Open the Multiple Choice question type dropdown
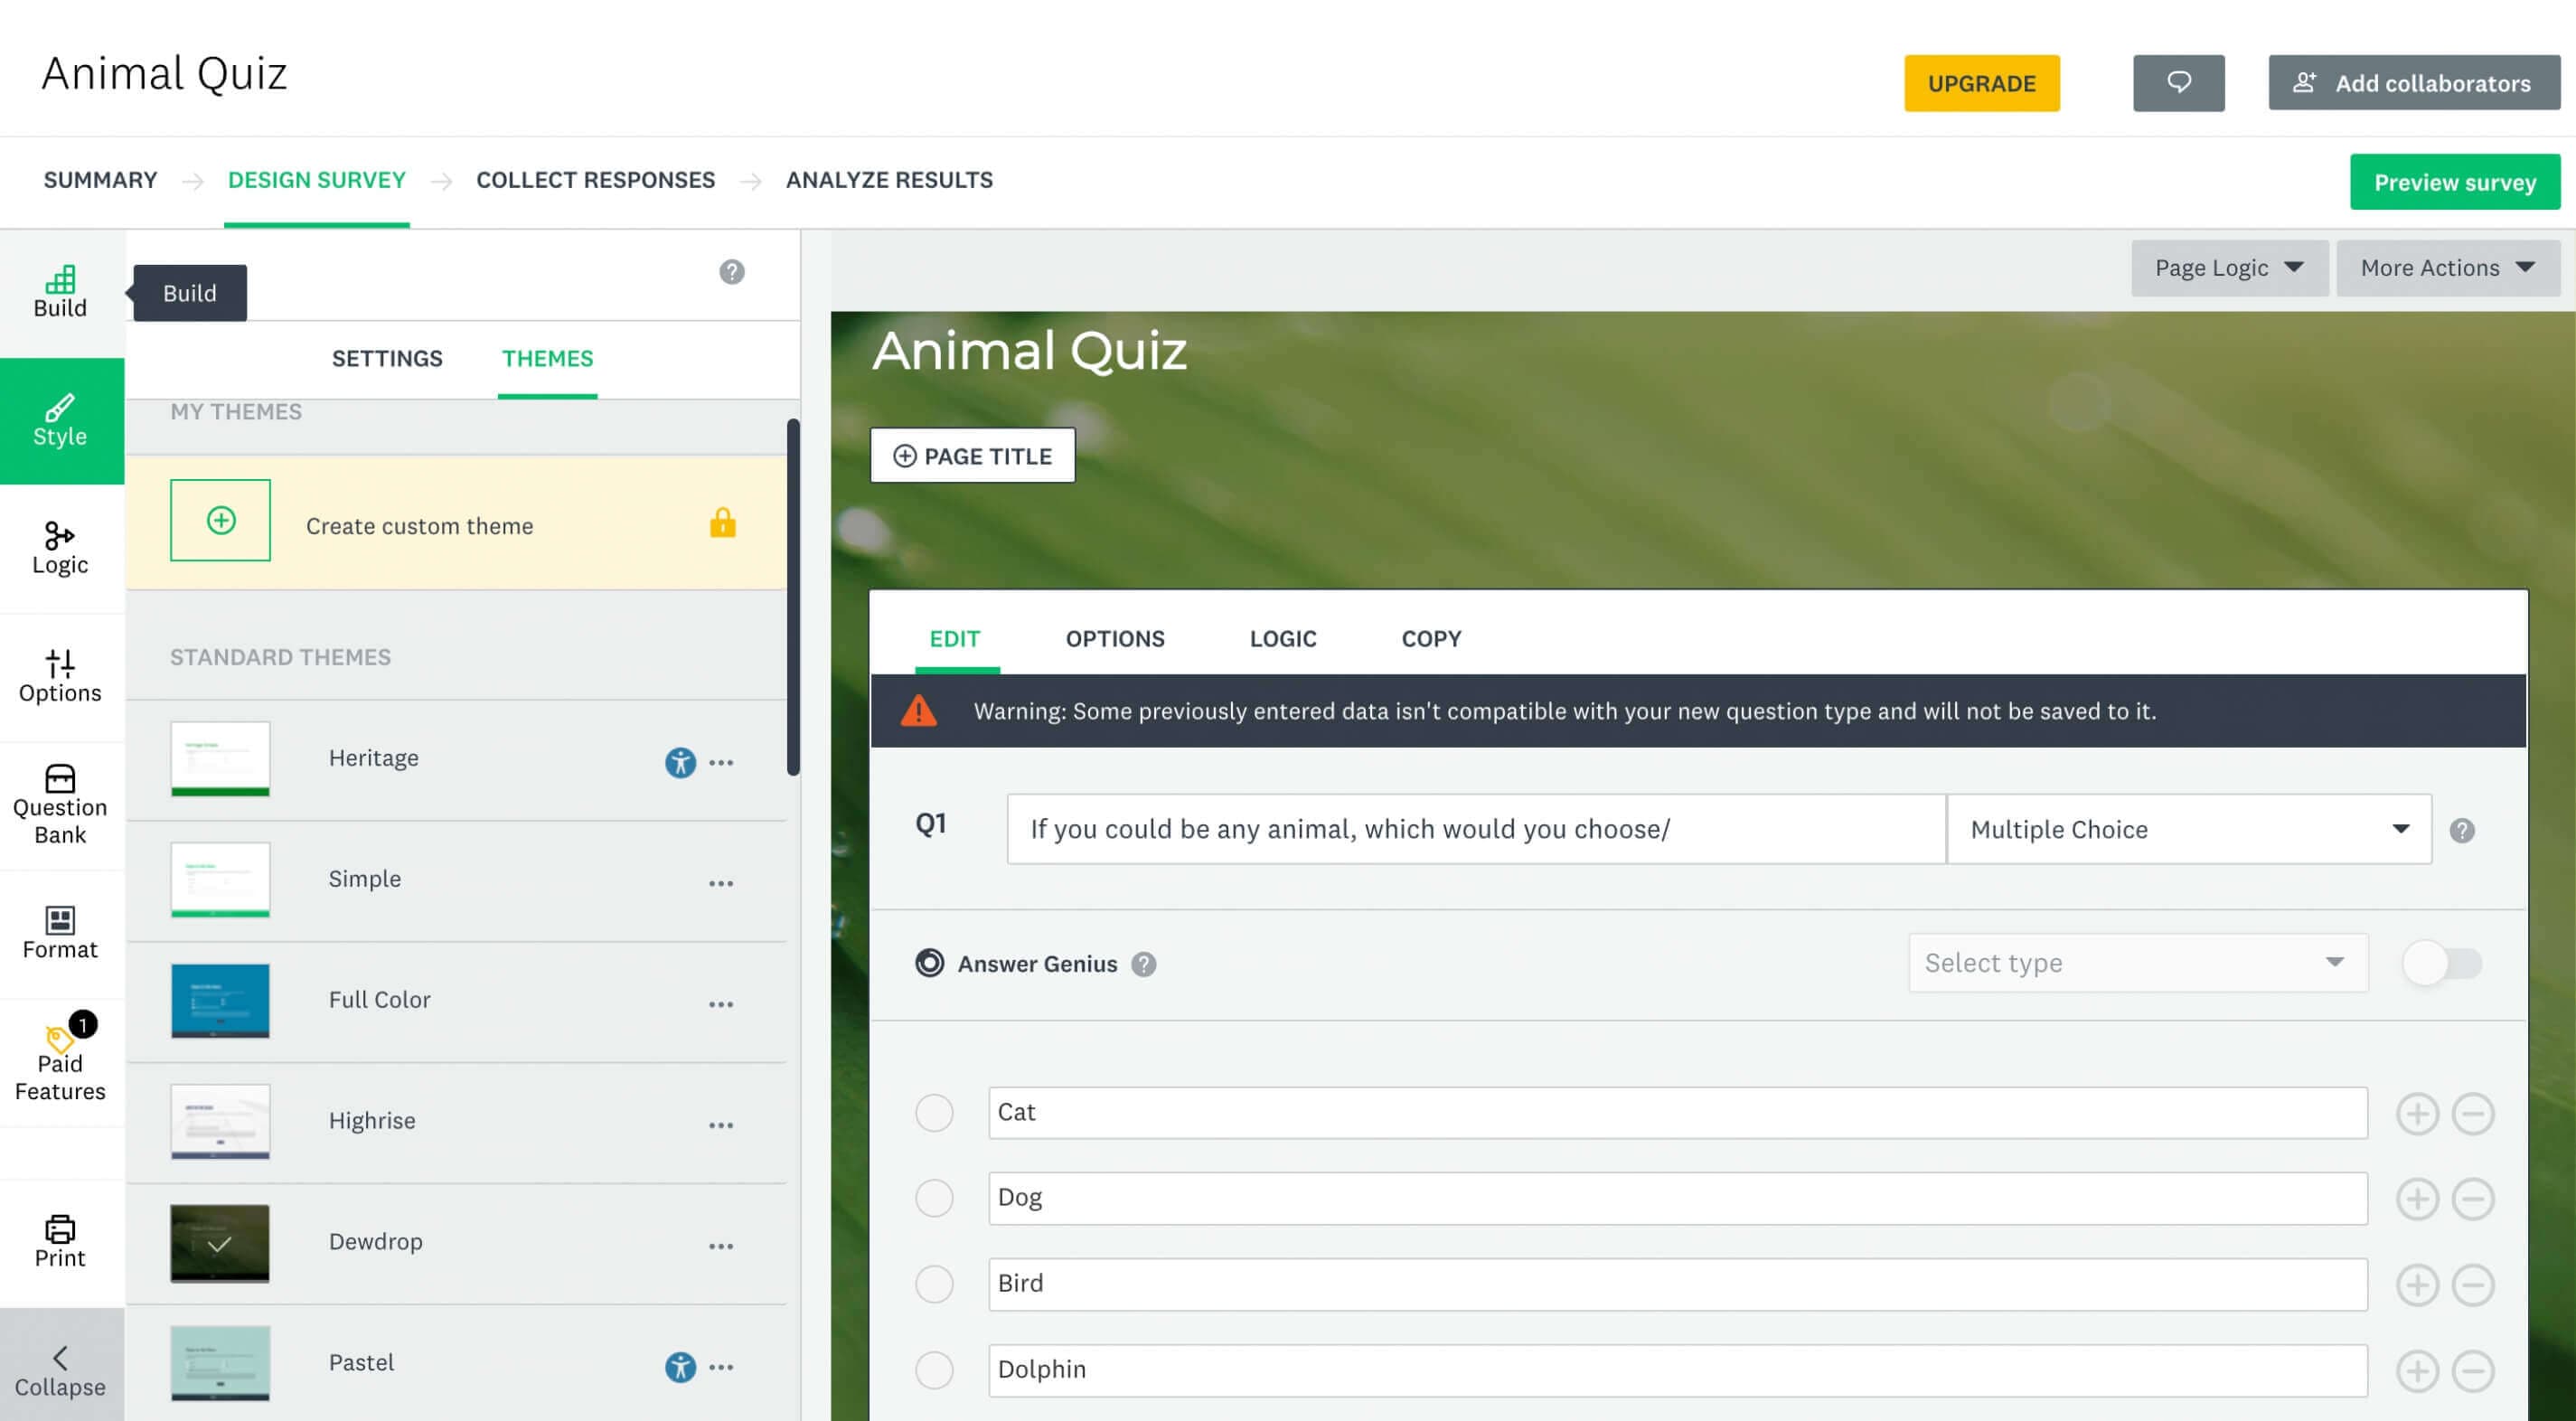 [2189, 829]
